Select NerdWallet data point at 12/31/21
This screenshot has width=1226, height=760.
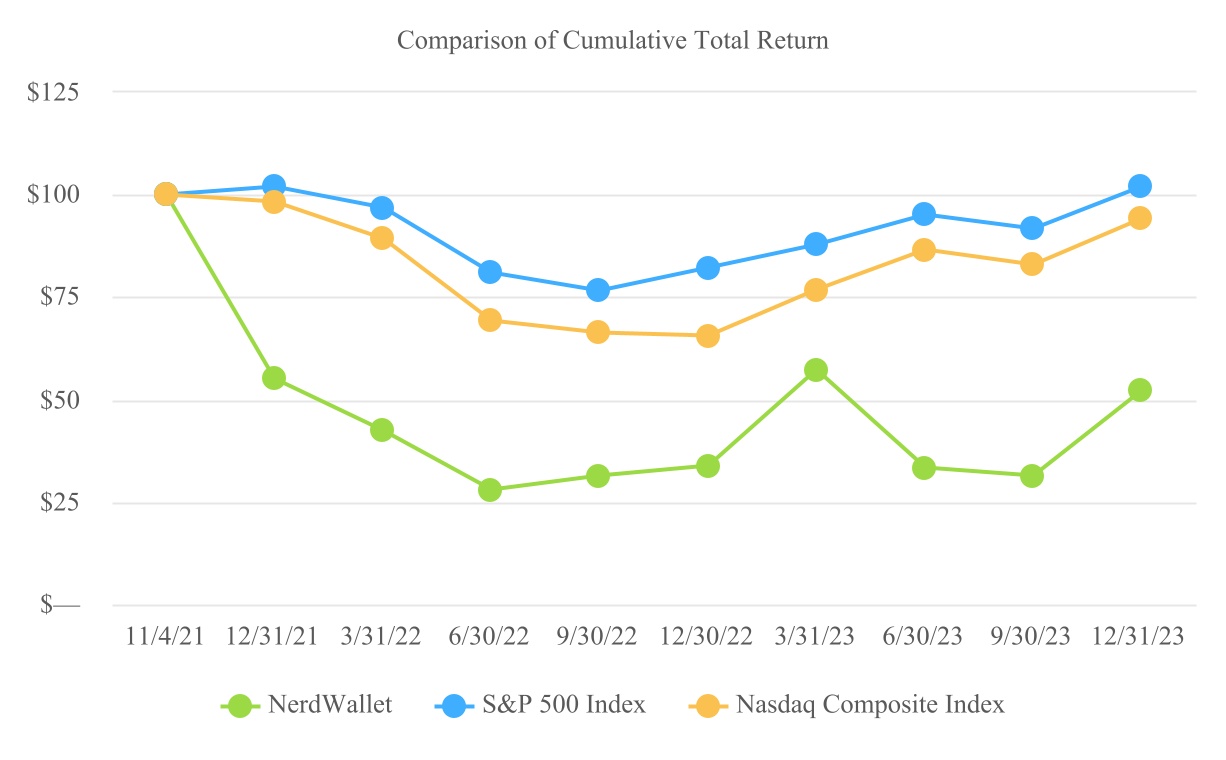pos(274,378)
